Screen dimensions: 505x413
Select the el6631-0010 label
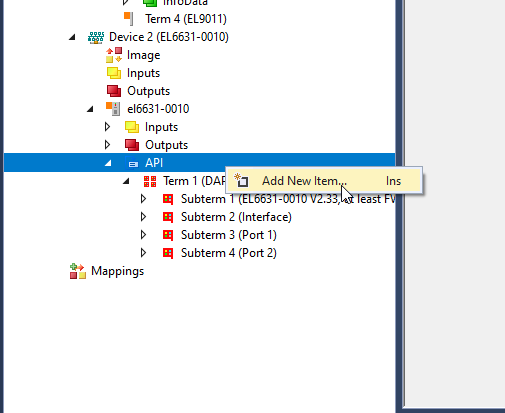pos(158,109)
